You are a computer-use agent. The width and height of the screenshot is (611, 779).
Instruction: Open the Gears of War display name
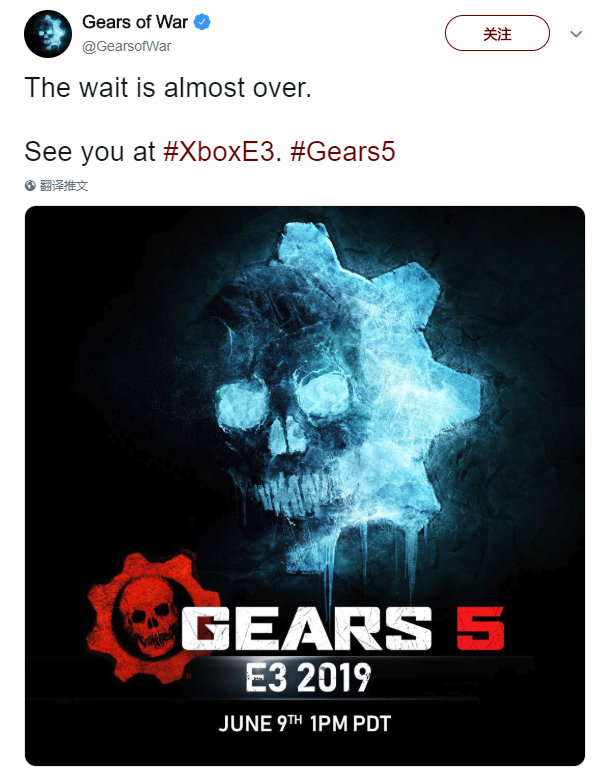(x=135, y=22)
